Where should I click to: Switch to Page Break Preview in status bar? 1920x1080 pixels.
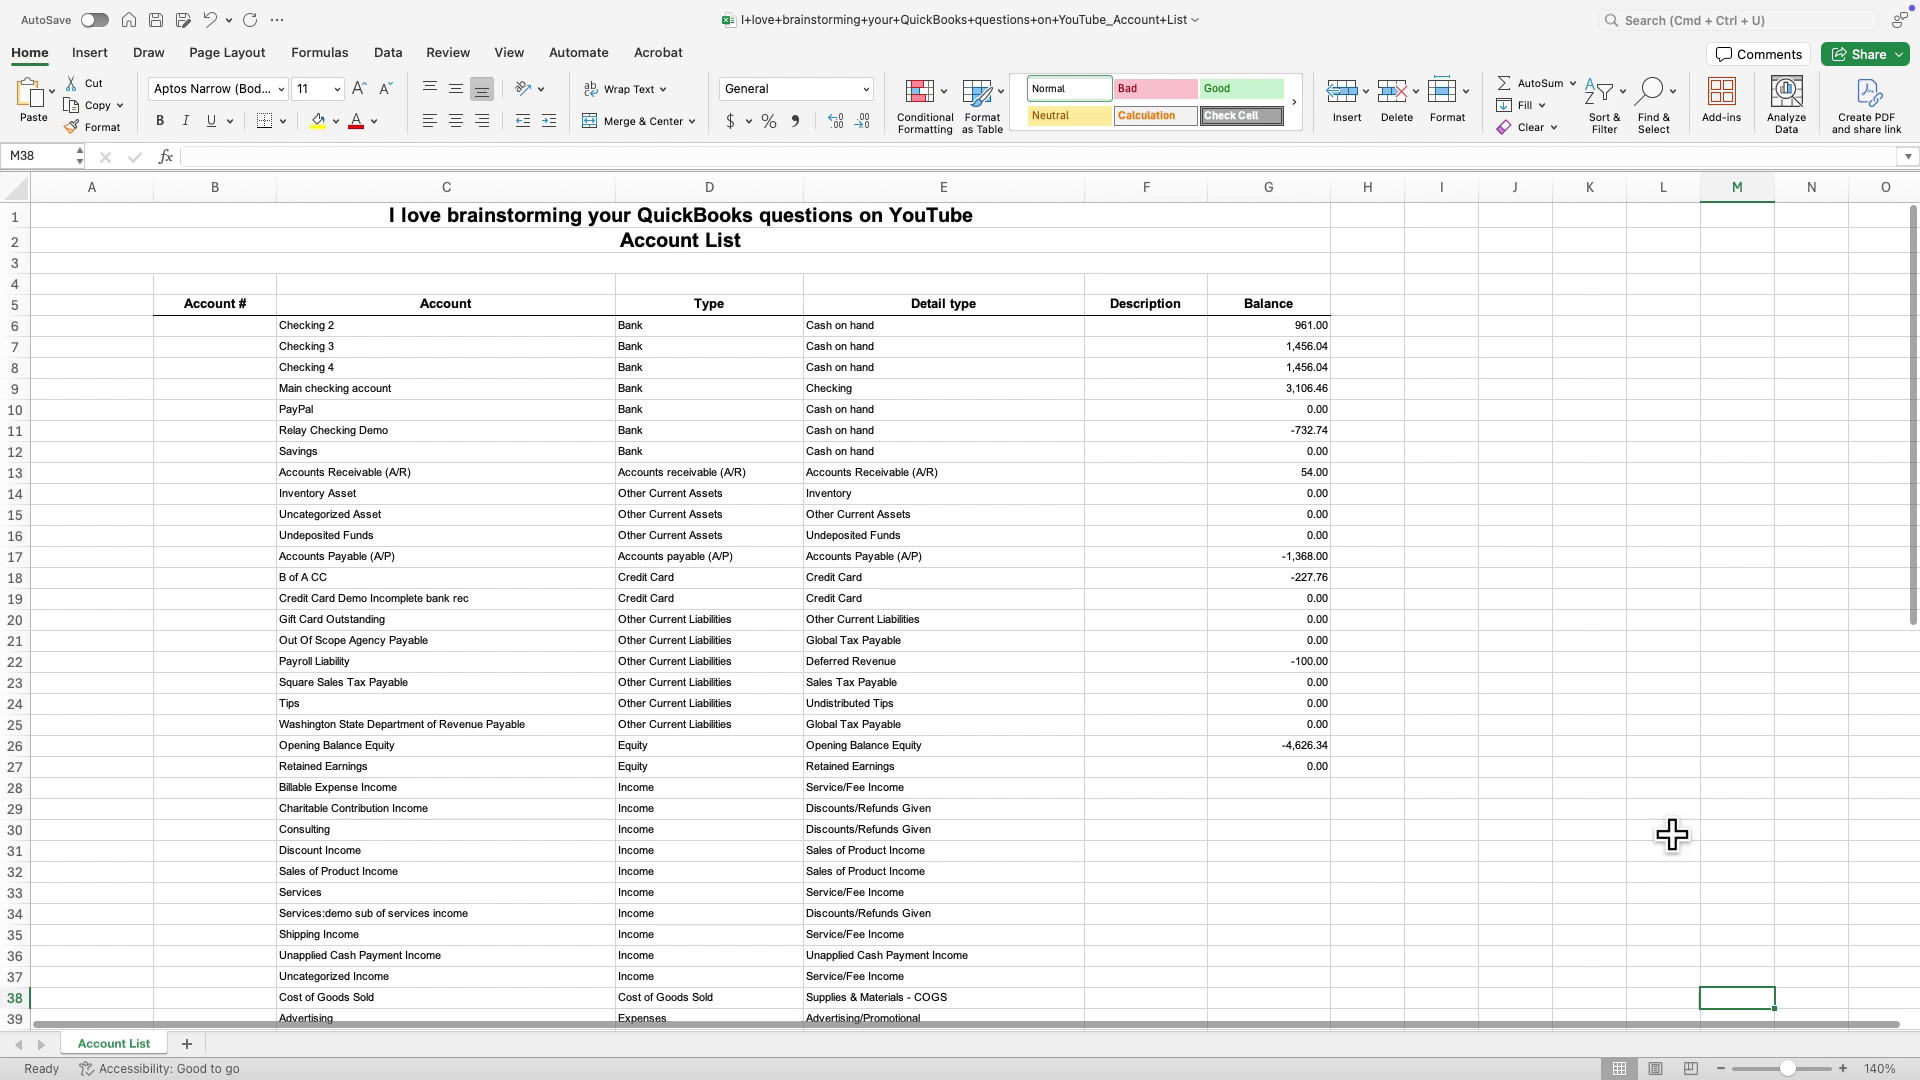click(1691, 1069)
